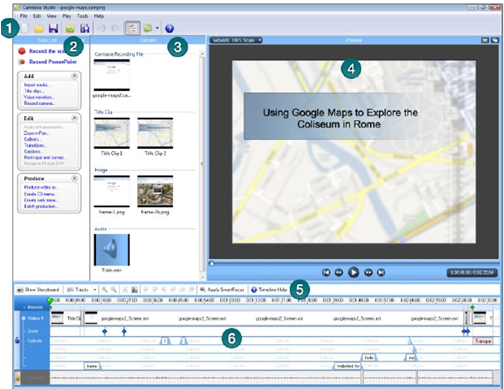Click the timeline zoom out magnifier icon
The image size is (504, 389).
point(114,290)
